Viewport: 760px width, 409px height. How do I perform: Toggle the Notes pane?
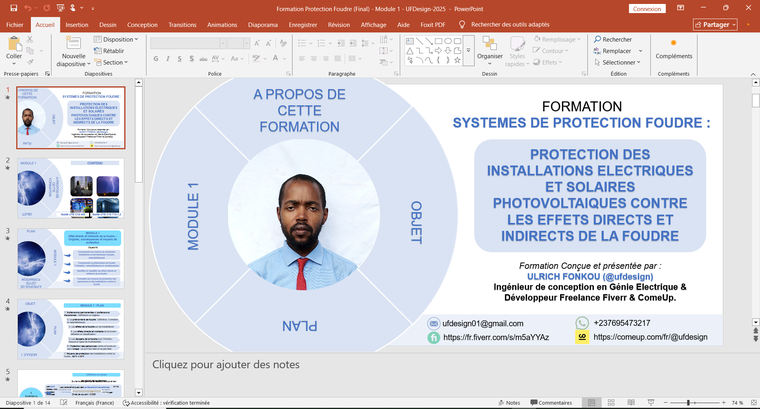coord(508,402)
